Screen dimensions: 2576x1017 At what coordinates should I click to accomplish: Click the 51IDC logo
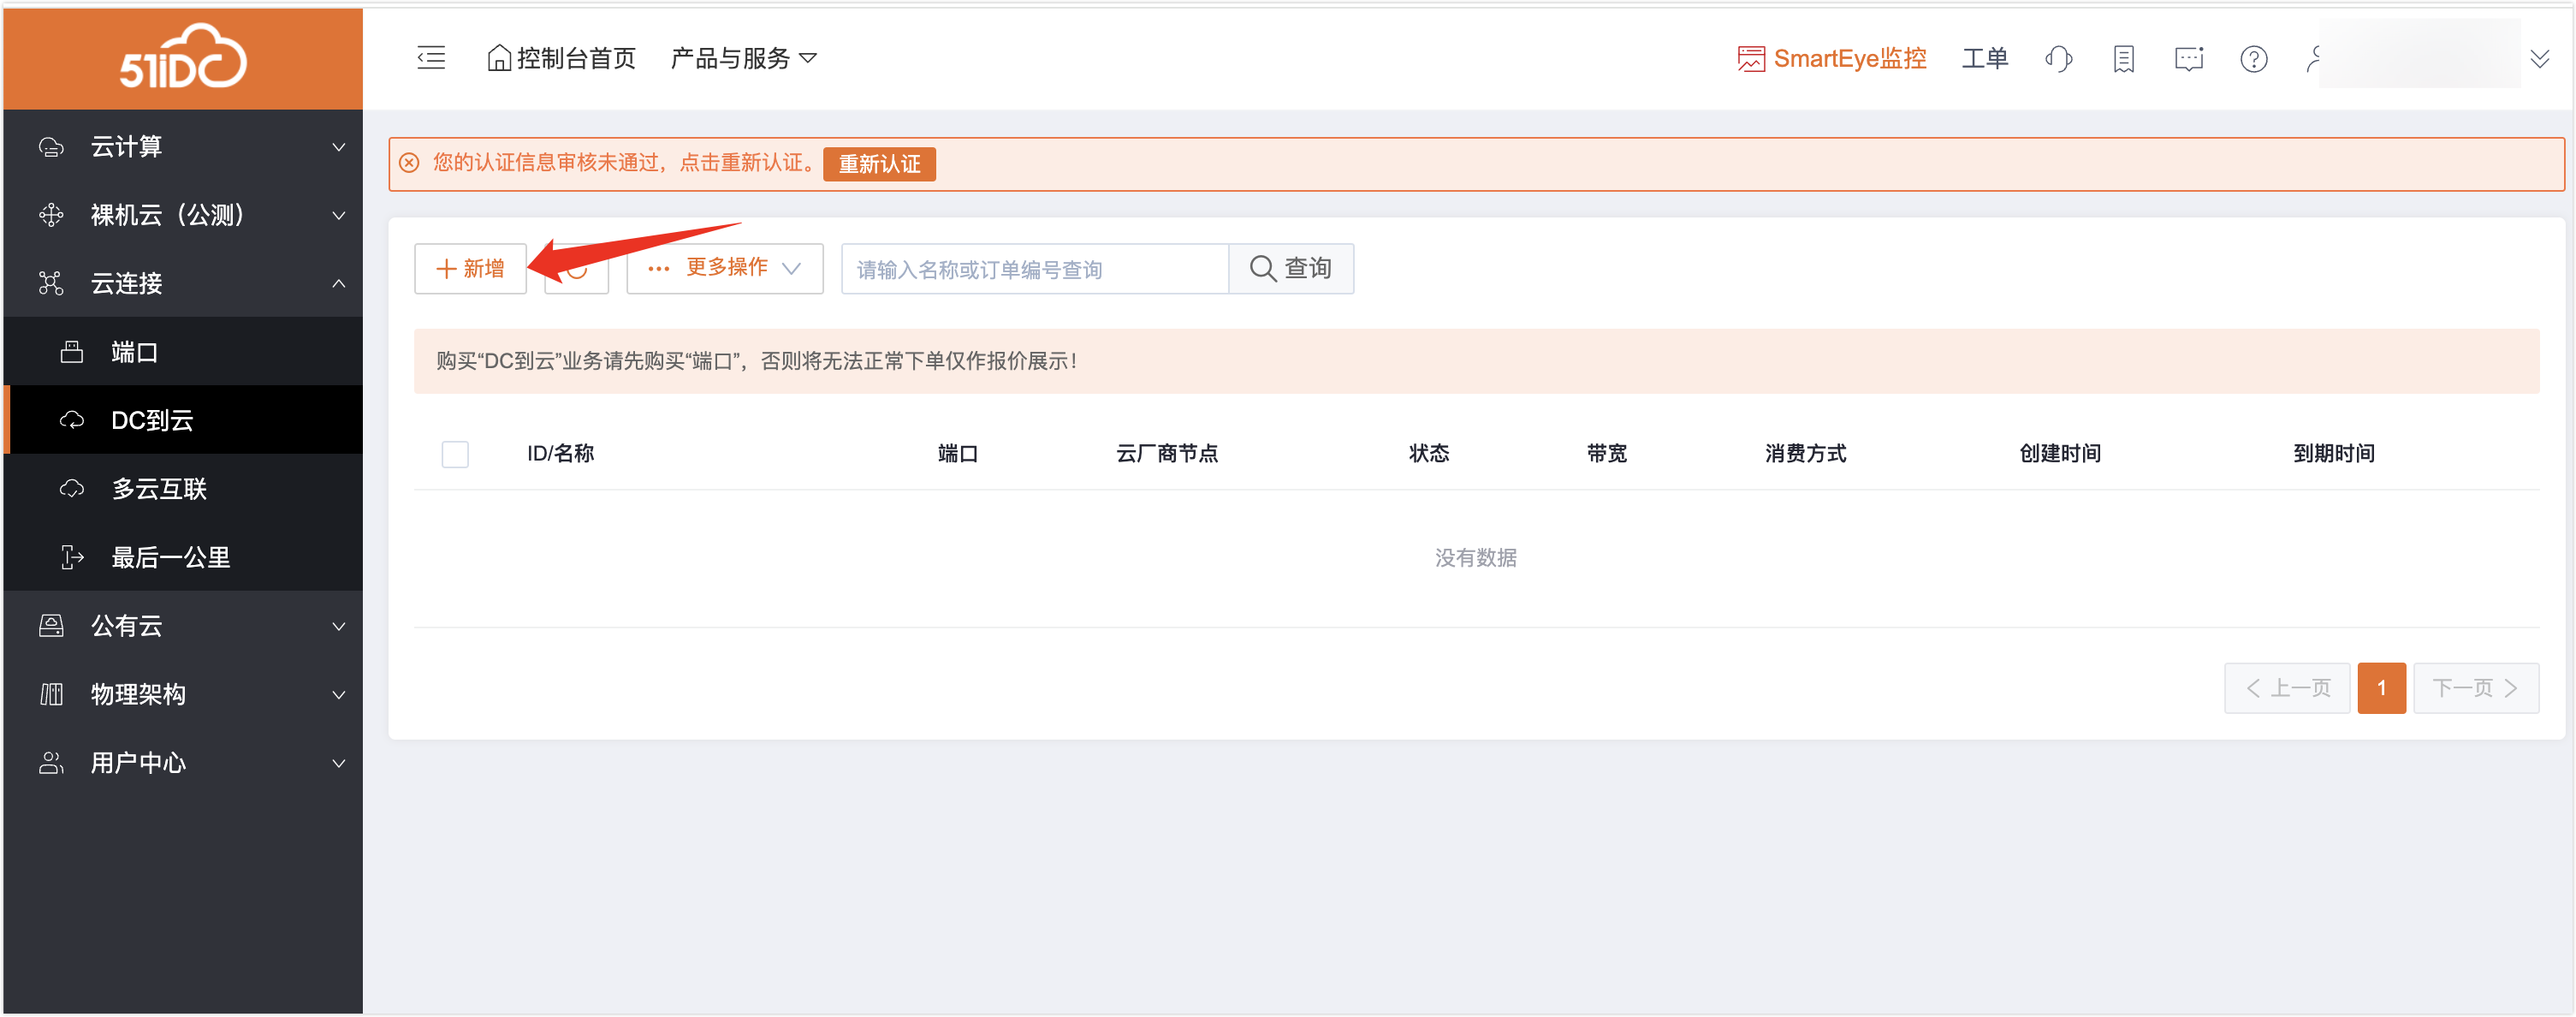click(183, 57)
